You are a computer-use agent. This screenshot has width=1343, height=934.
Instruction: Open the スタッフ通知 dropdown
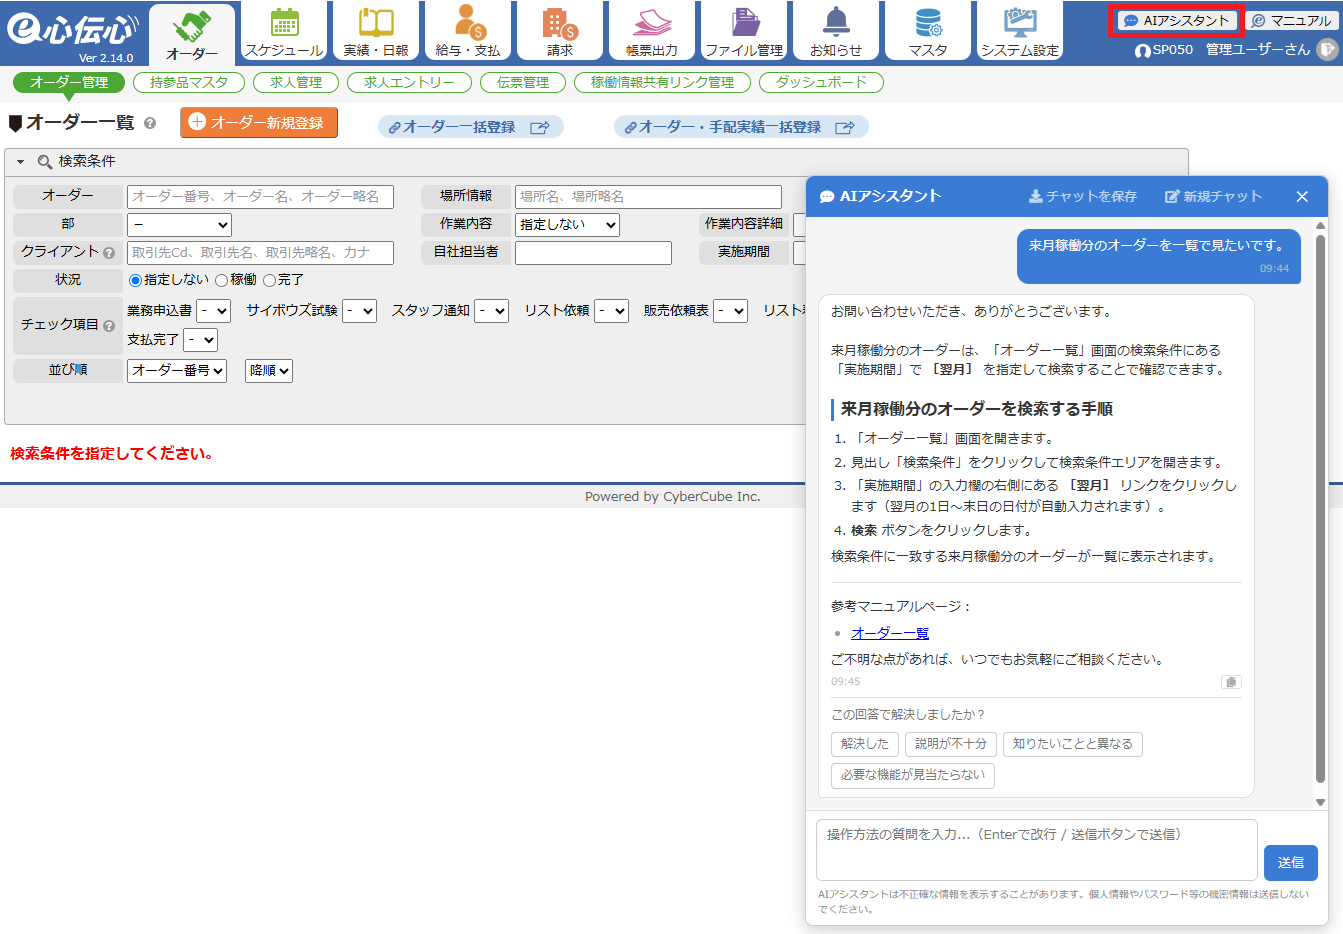point(491,311)
